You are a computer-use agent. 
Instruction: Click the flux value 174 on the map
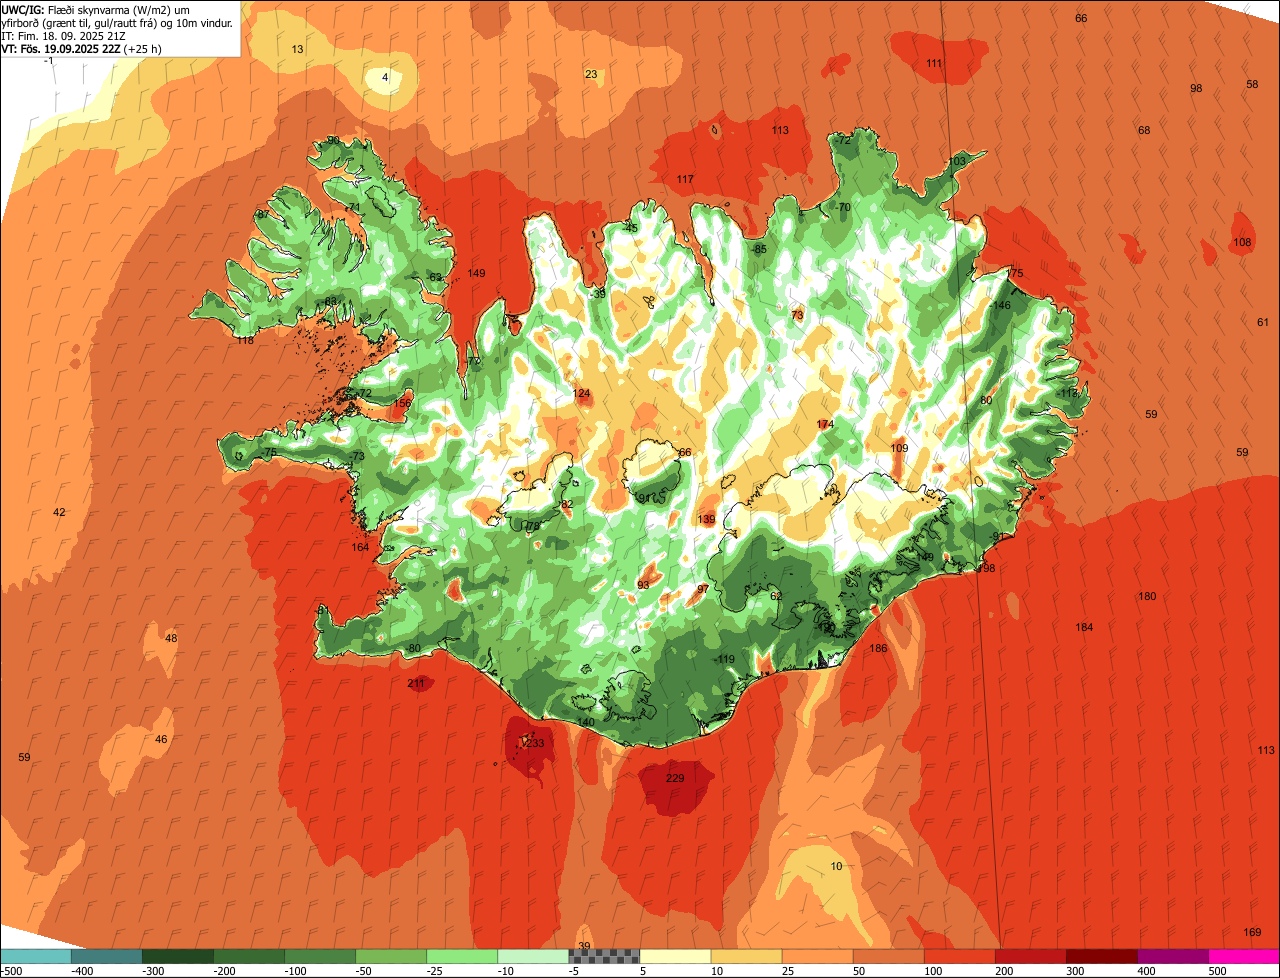pos(825,424)
